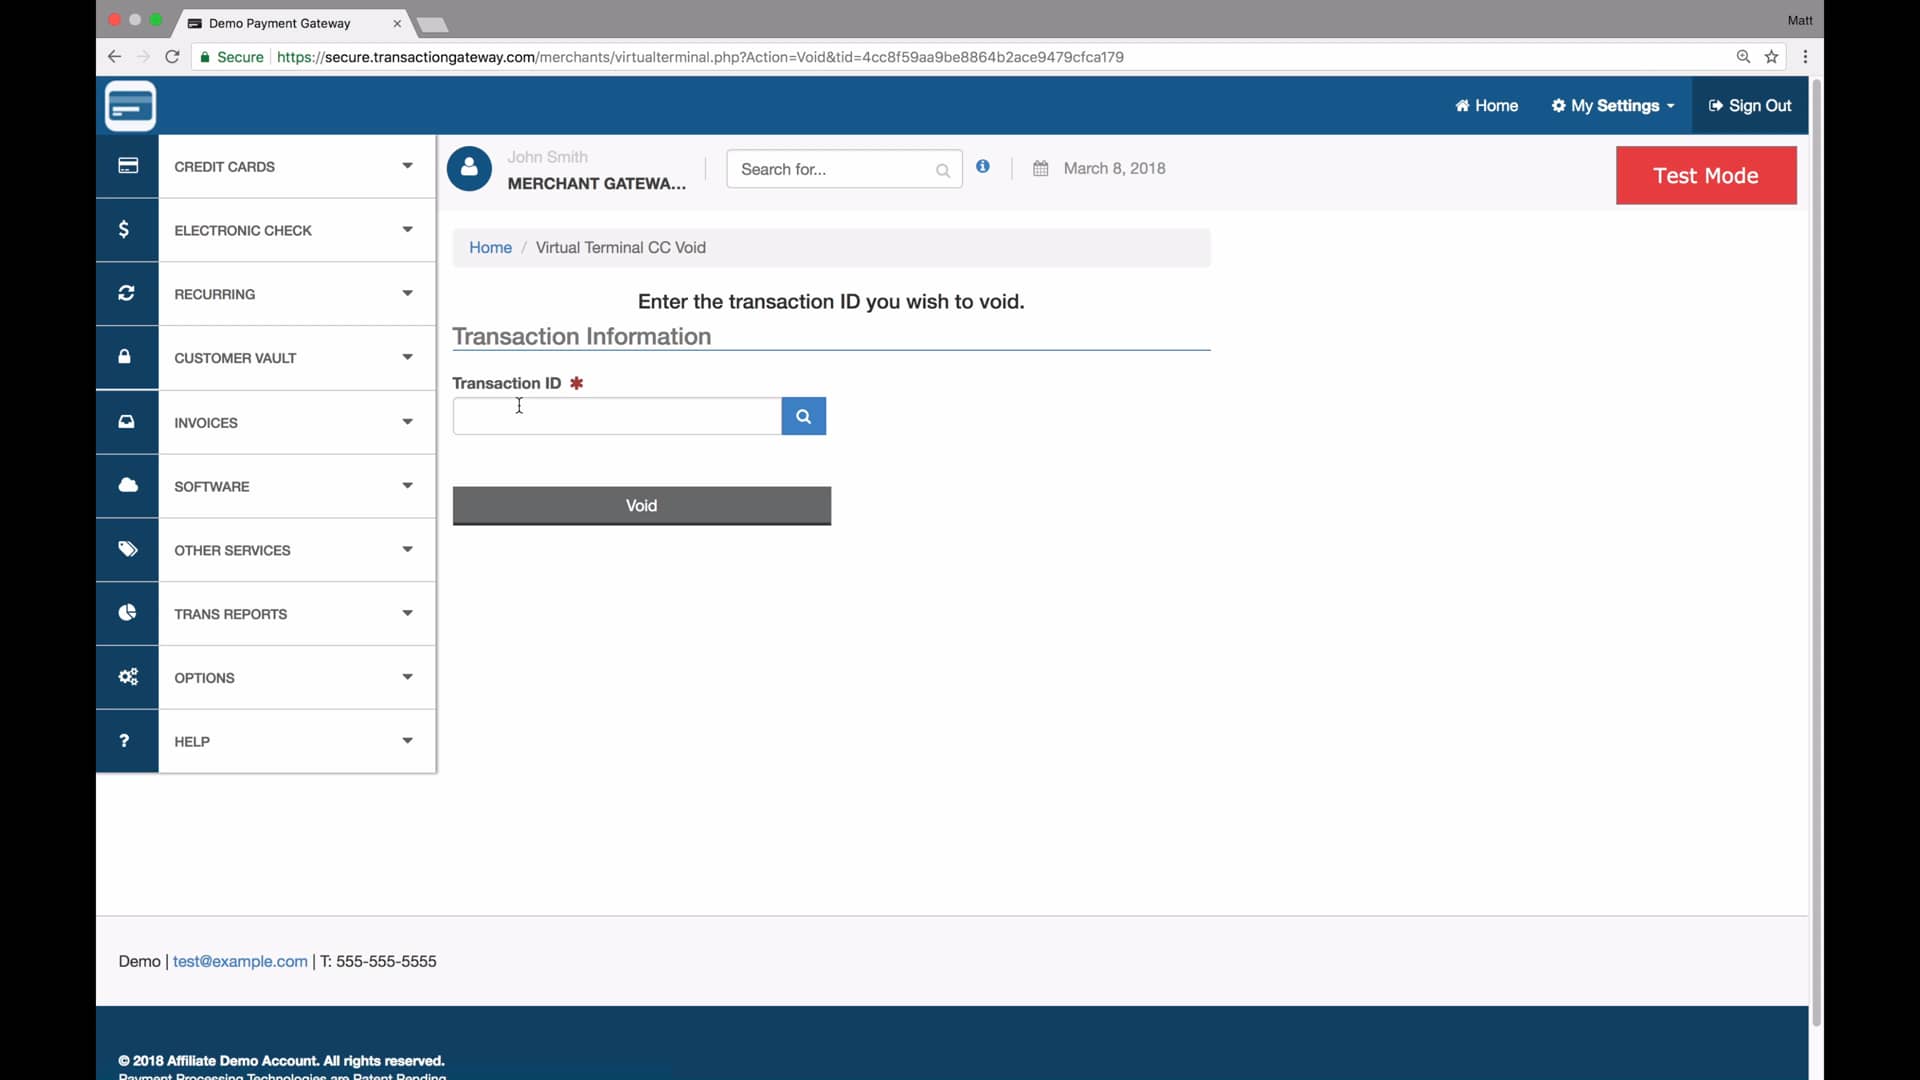1920x1080 pixels.
Task: Click the Customer Vault sidebar icon
Action: click(127, 356)
